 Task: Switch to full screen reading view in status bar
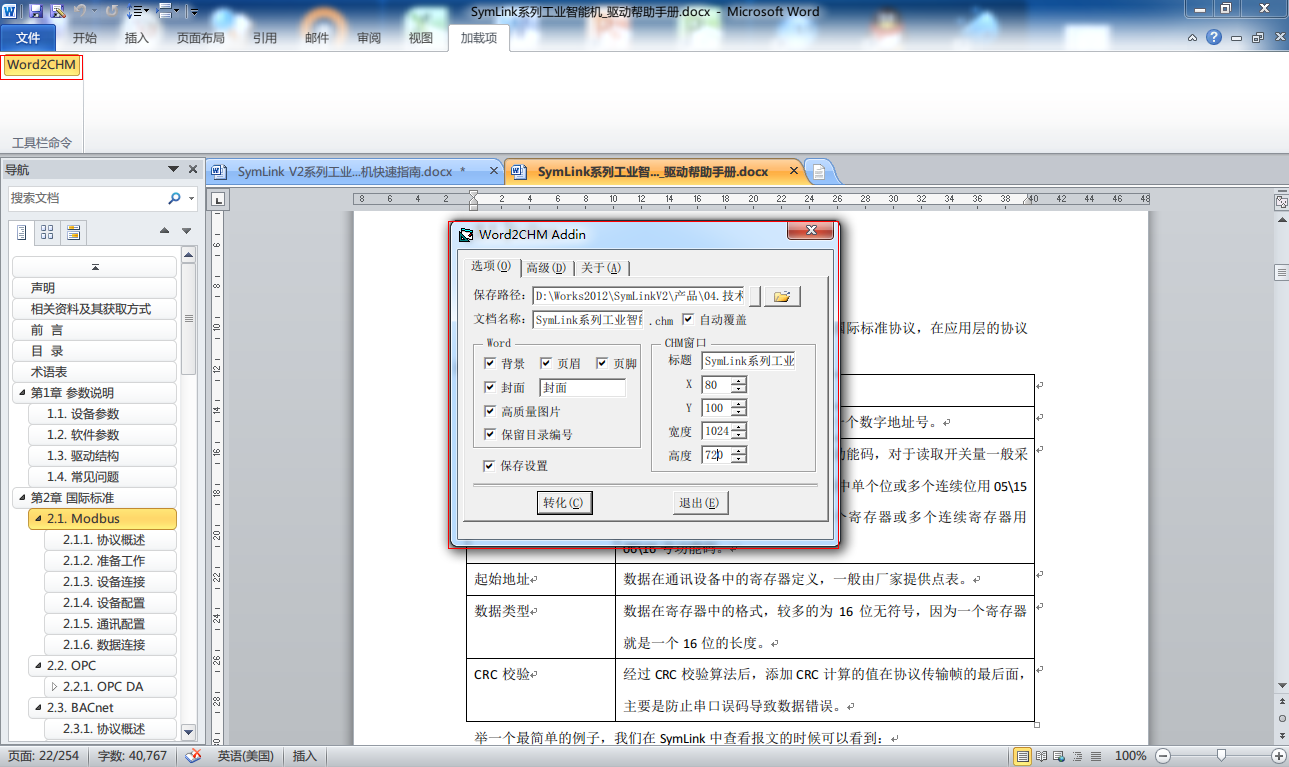pos(1040,756)
